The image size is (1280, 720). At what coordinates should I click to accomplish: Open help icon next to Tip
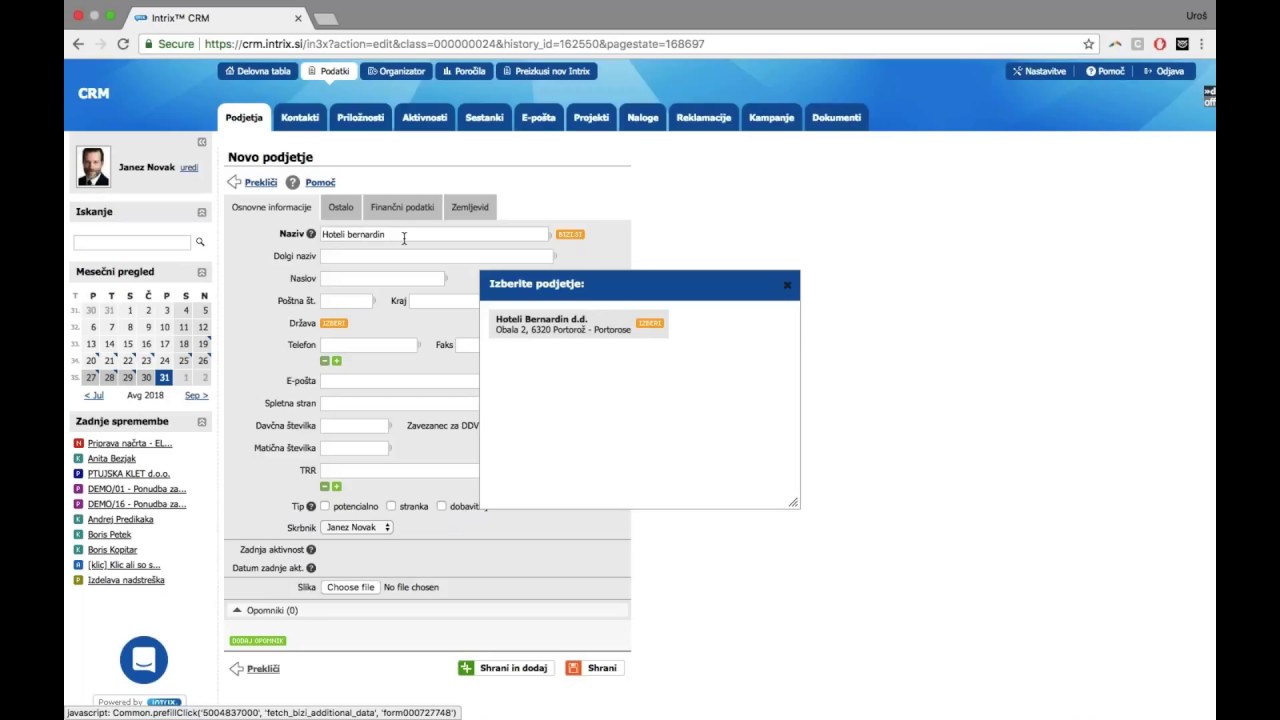tap(311, 506)
